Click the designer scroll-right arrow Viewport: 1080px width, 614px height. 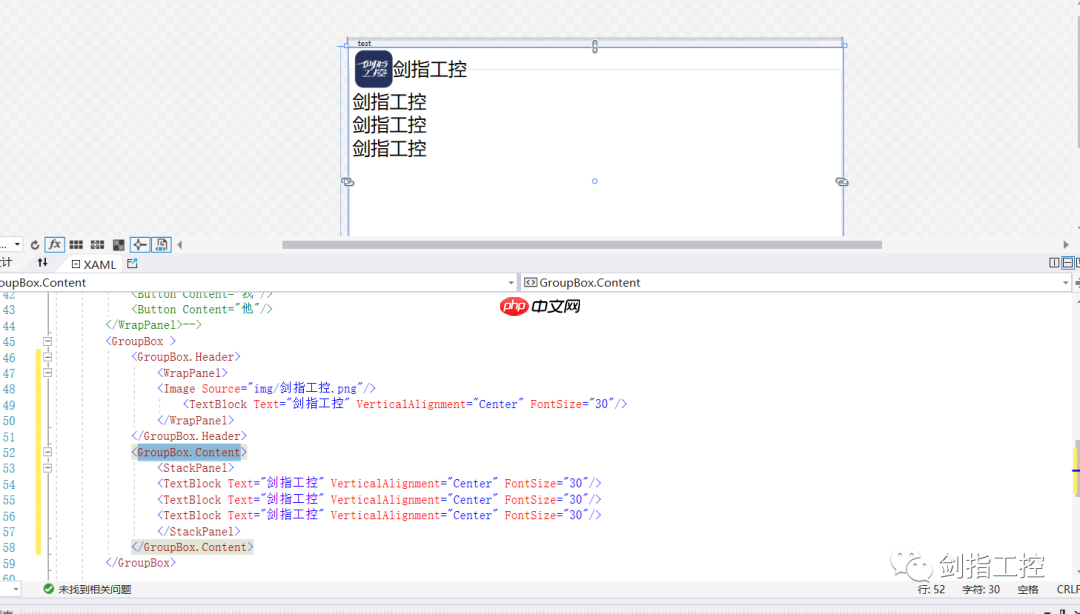1066,245
